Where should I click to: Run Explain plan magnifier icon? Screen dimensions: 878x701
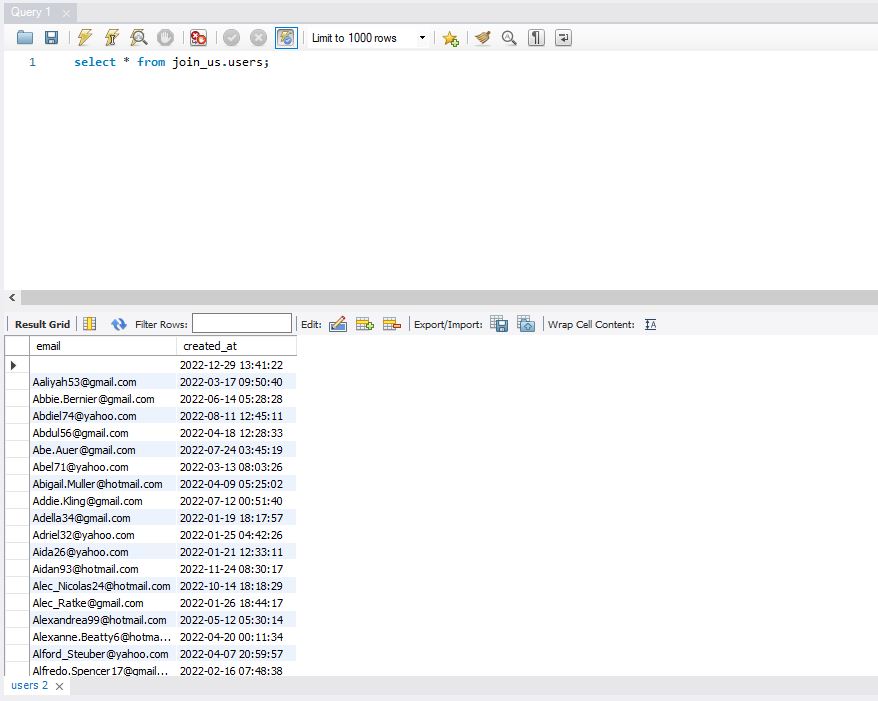point(139,38)
